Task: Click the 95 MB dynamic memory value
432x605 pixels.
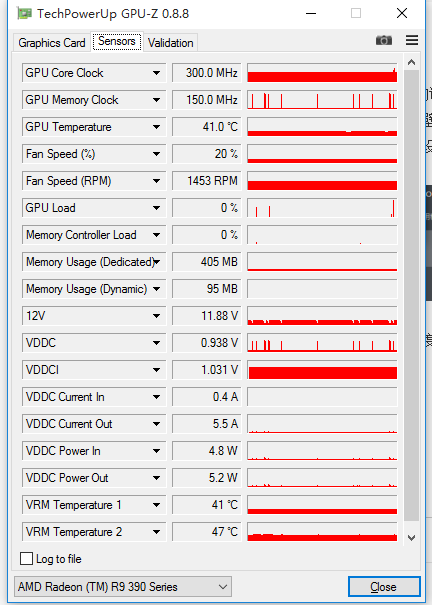Action: [206, 289]
